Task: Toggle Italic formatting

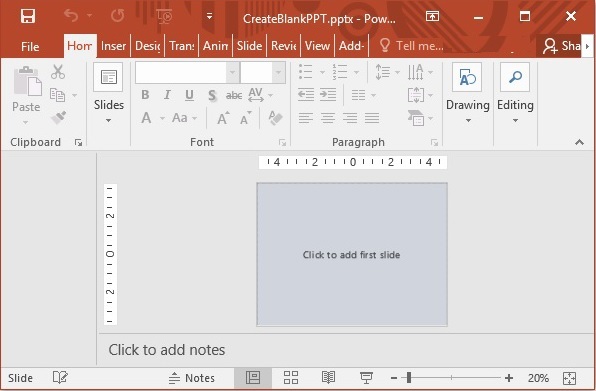Action: 167,95
